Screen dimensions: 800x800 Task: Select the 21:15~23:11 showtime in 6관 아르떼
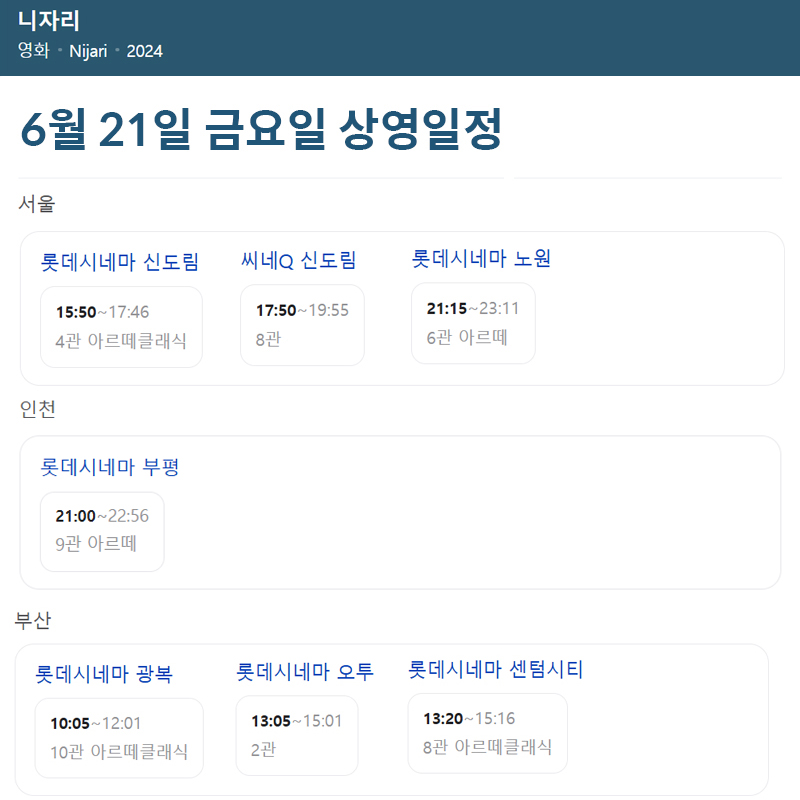(x=473, y=323)
